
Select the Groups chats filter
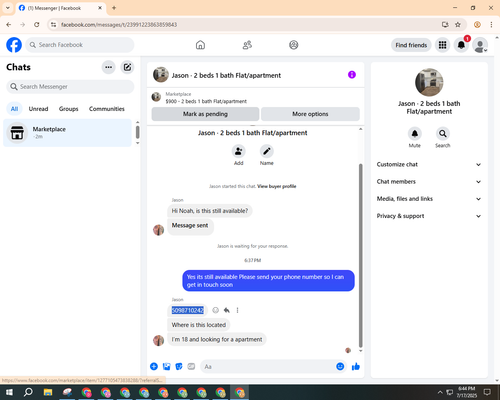coord(68,109)
